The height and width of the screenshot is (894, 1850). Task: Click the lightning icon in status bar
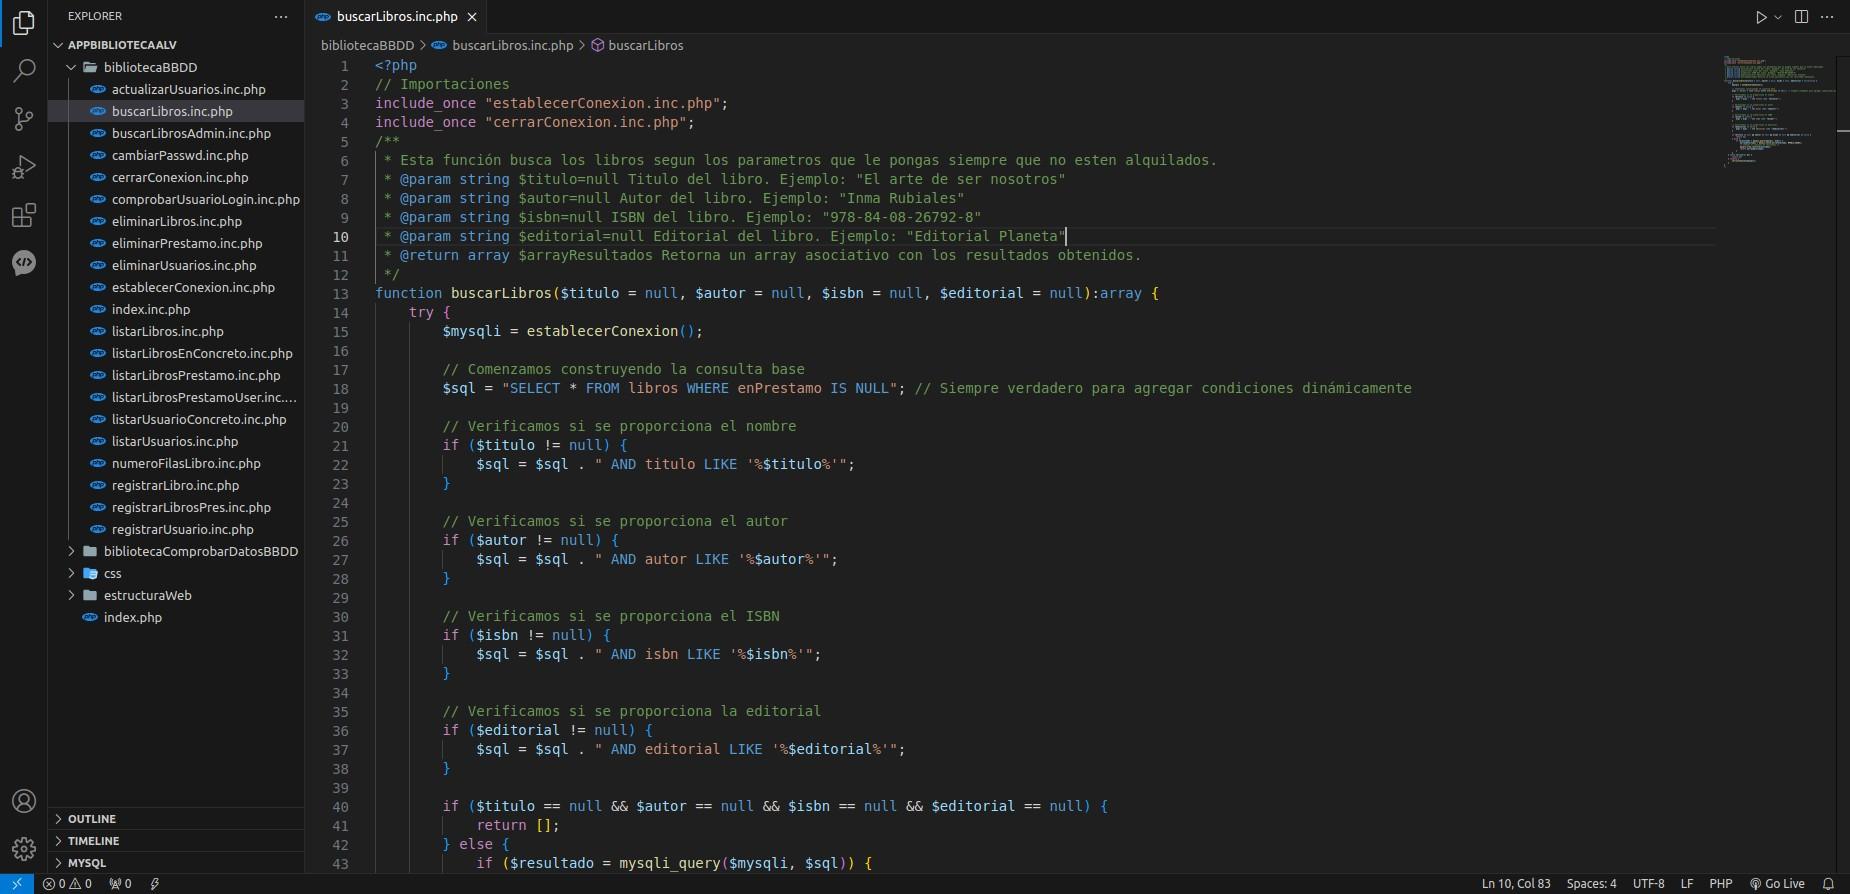[154, 884]
